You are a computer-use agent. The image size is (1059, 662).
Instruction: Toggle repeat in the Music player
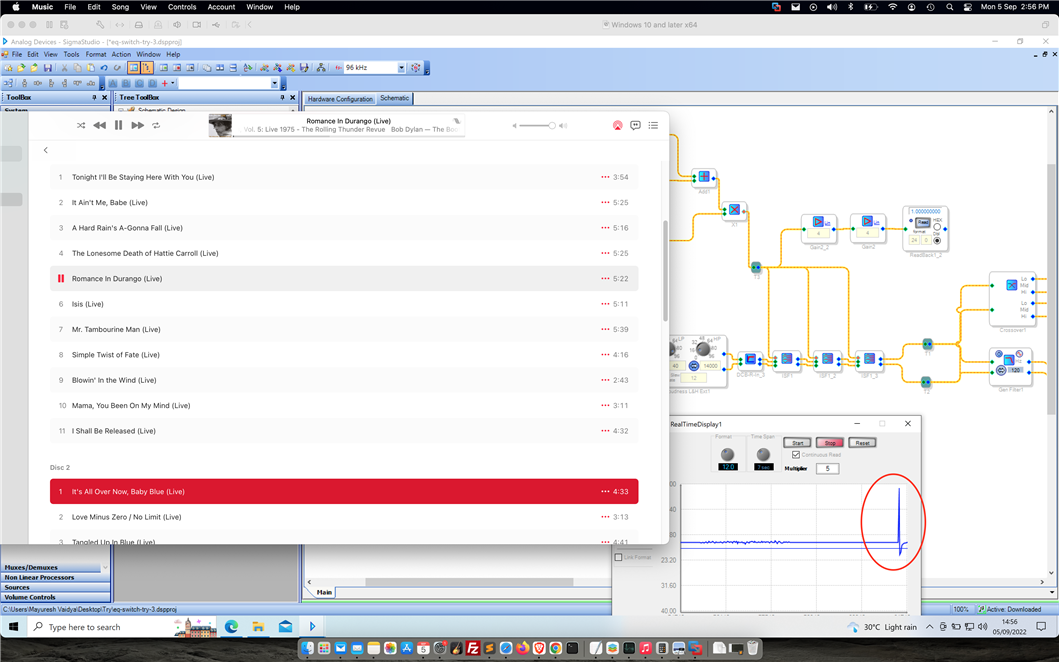click(156, 125)
